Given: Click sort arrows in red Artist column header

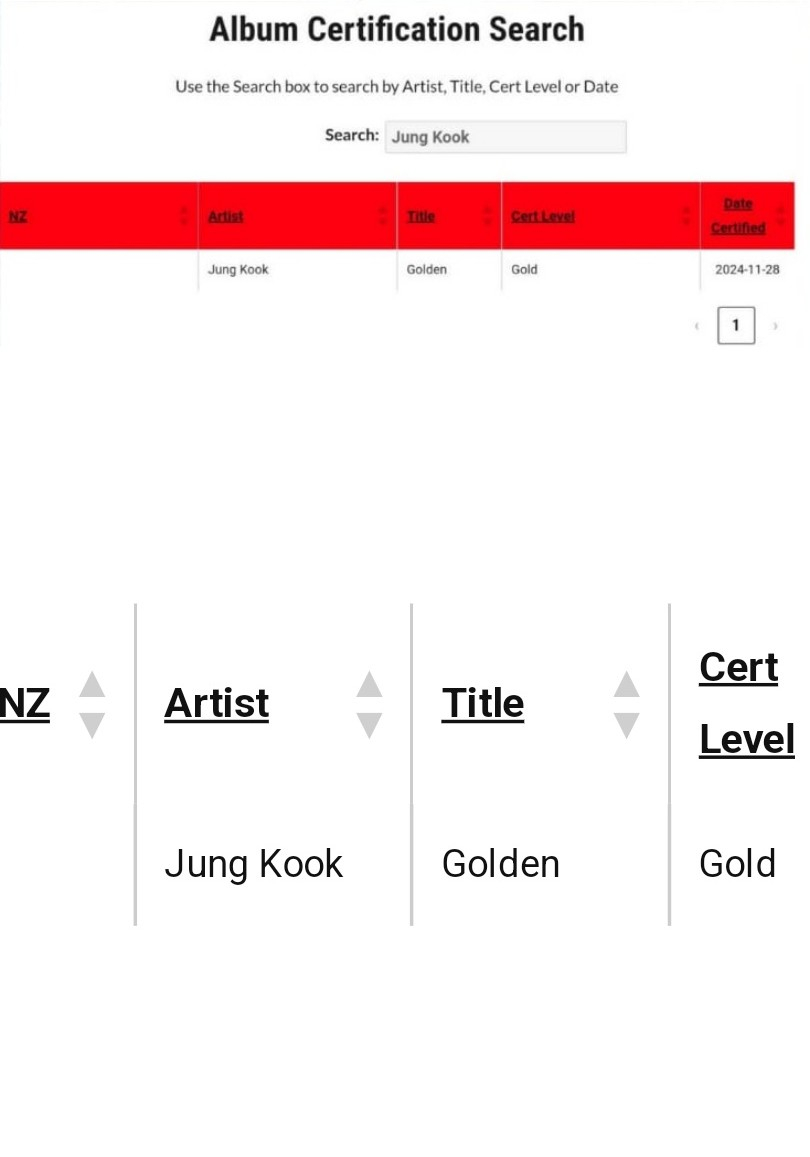Looking at the screenshot, I should point(383,215).
